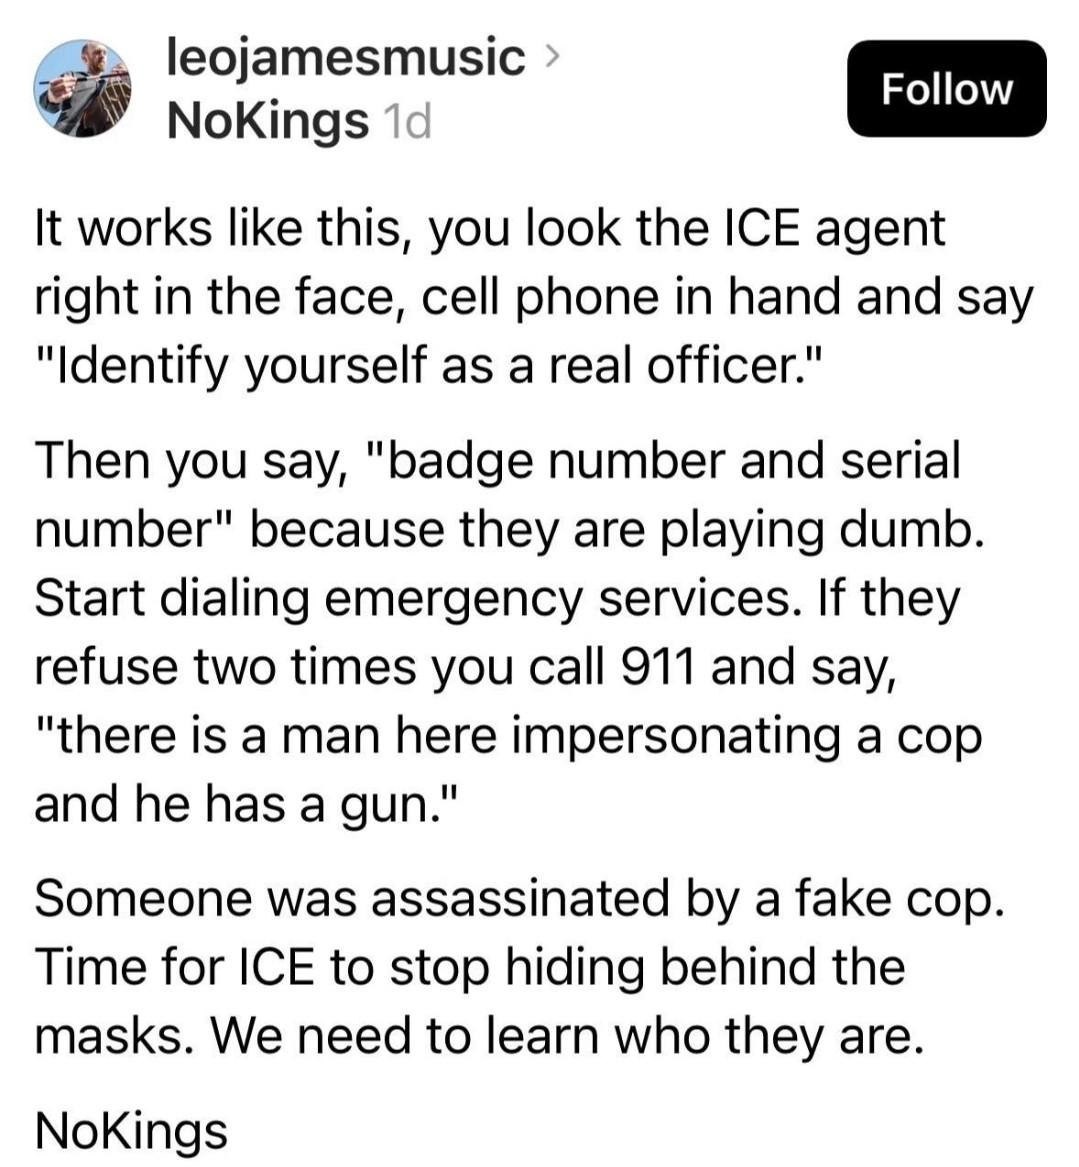Tap the word 'masks.' in last paragraph

tap(116, 1036)
